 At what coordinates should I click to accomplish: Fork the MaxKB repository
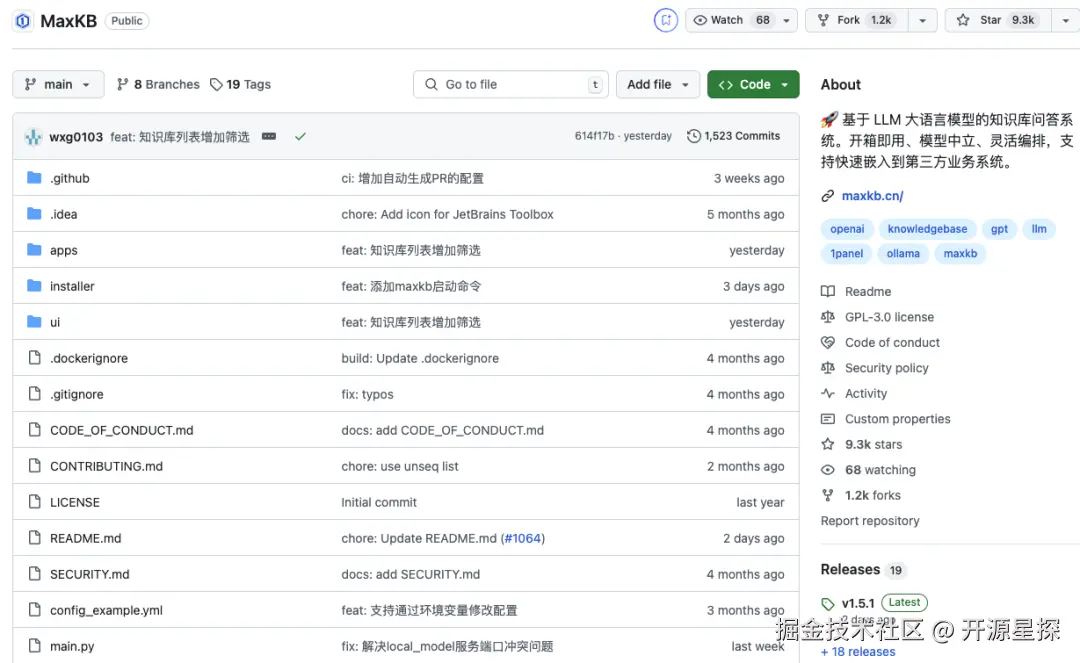[857, 20]
